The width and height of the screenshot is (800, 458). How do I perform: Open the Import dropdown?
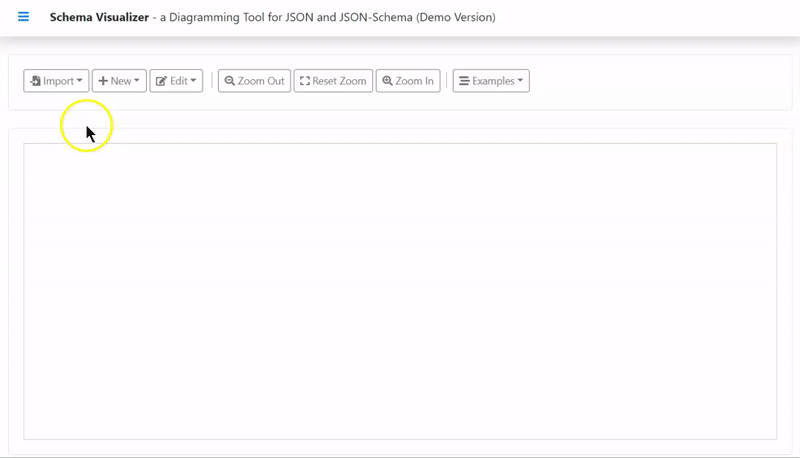click(56, 81)
